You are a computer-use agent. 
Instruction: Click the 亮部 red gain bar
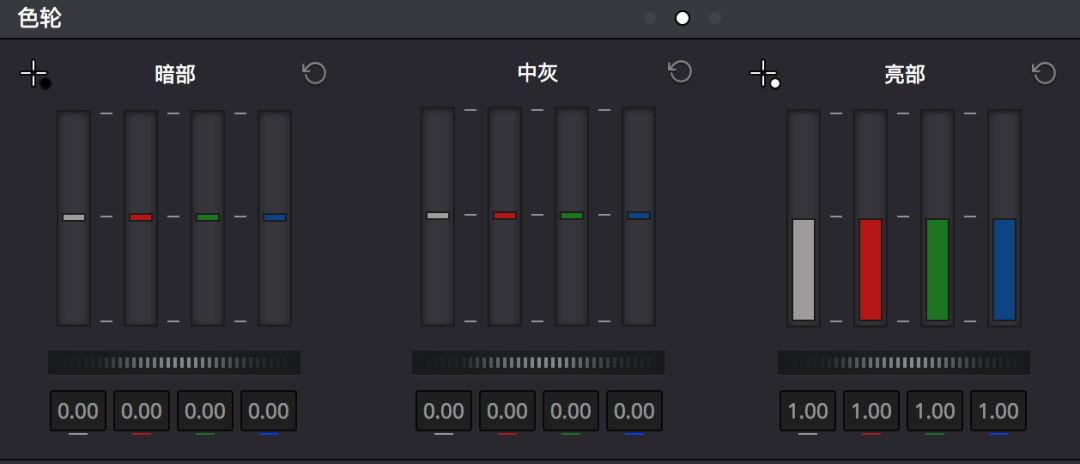871,270
